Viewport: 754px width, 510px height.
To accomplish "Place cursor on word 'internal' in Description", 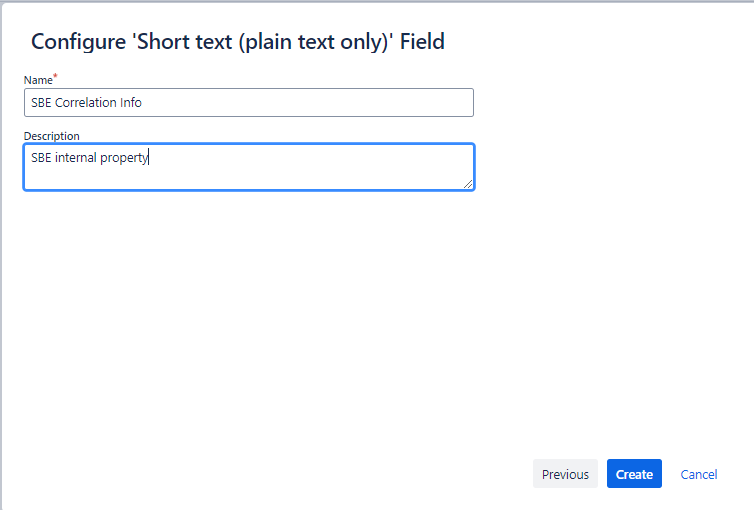I will [x=75, y=158].
